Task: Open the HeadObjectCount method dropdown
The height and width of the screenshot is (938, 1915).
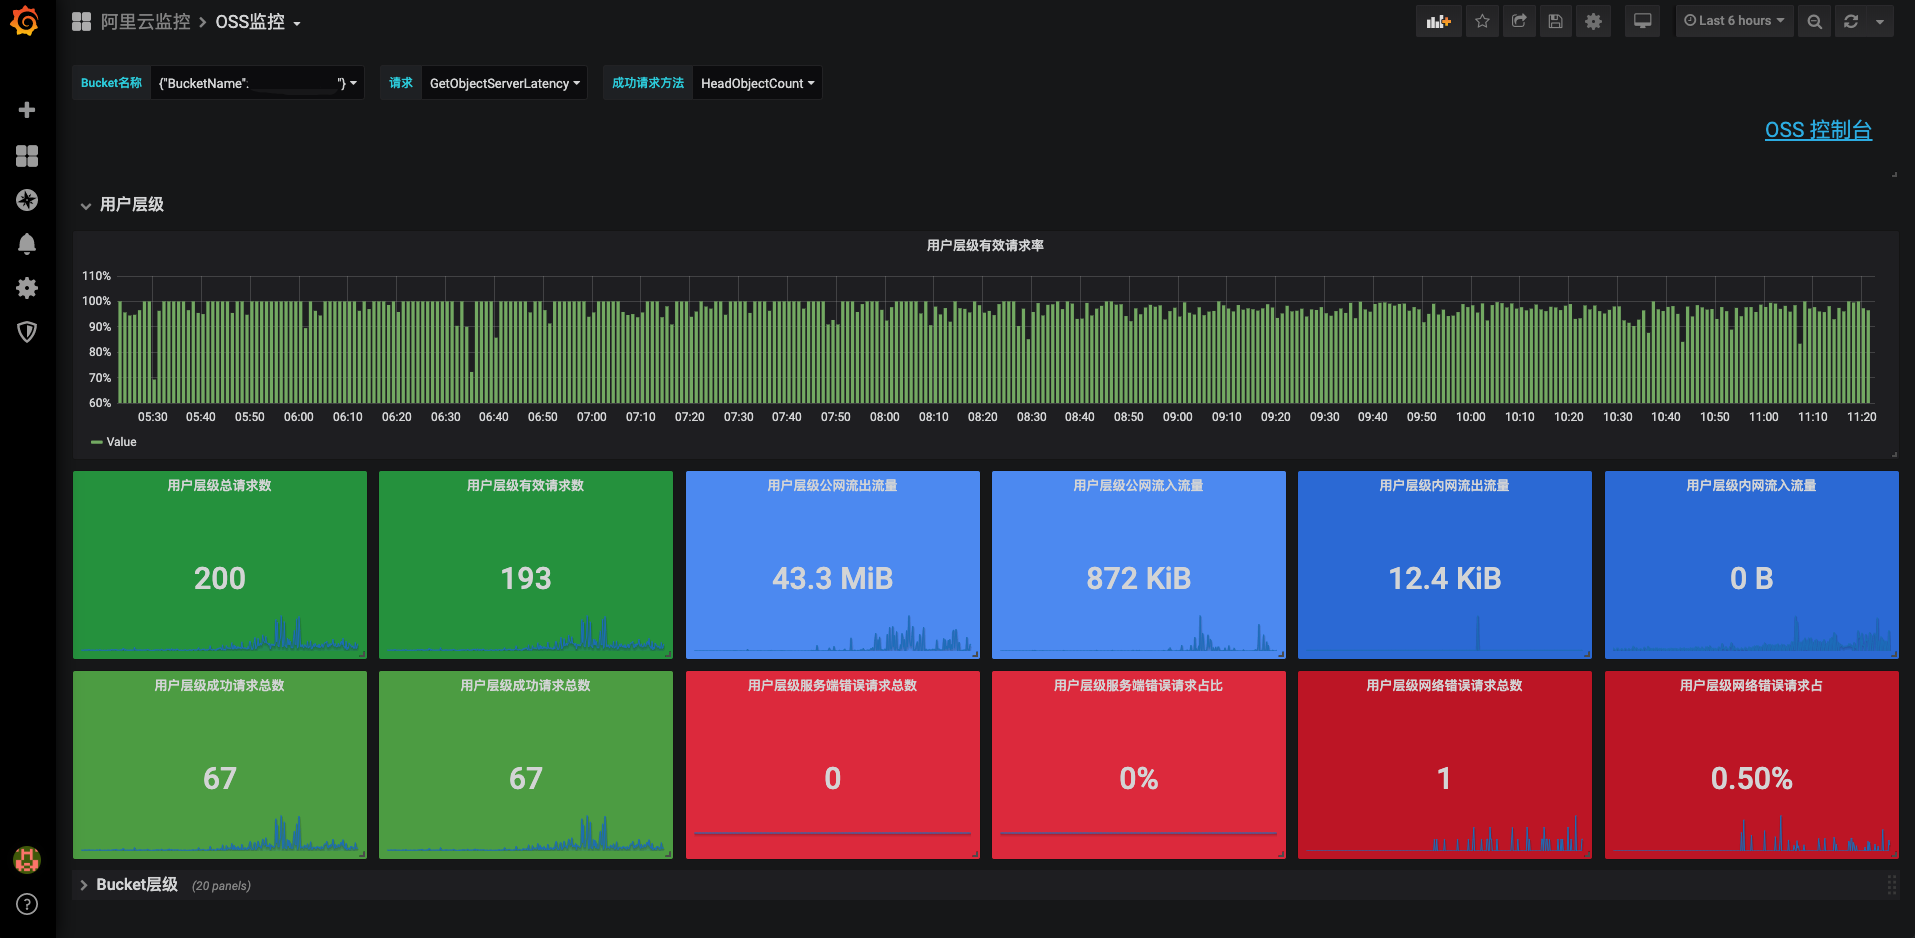Action: point(757,83)
